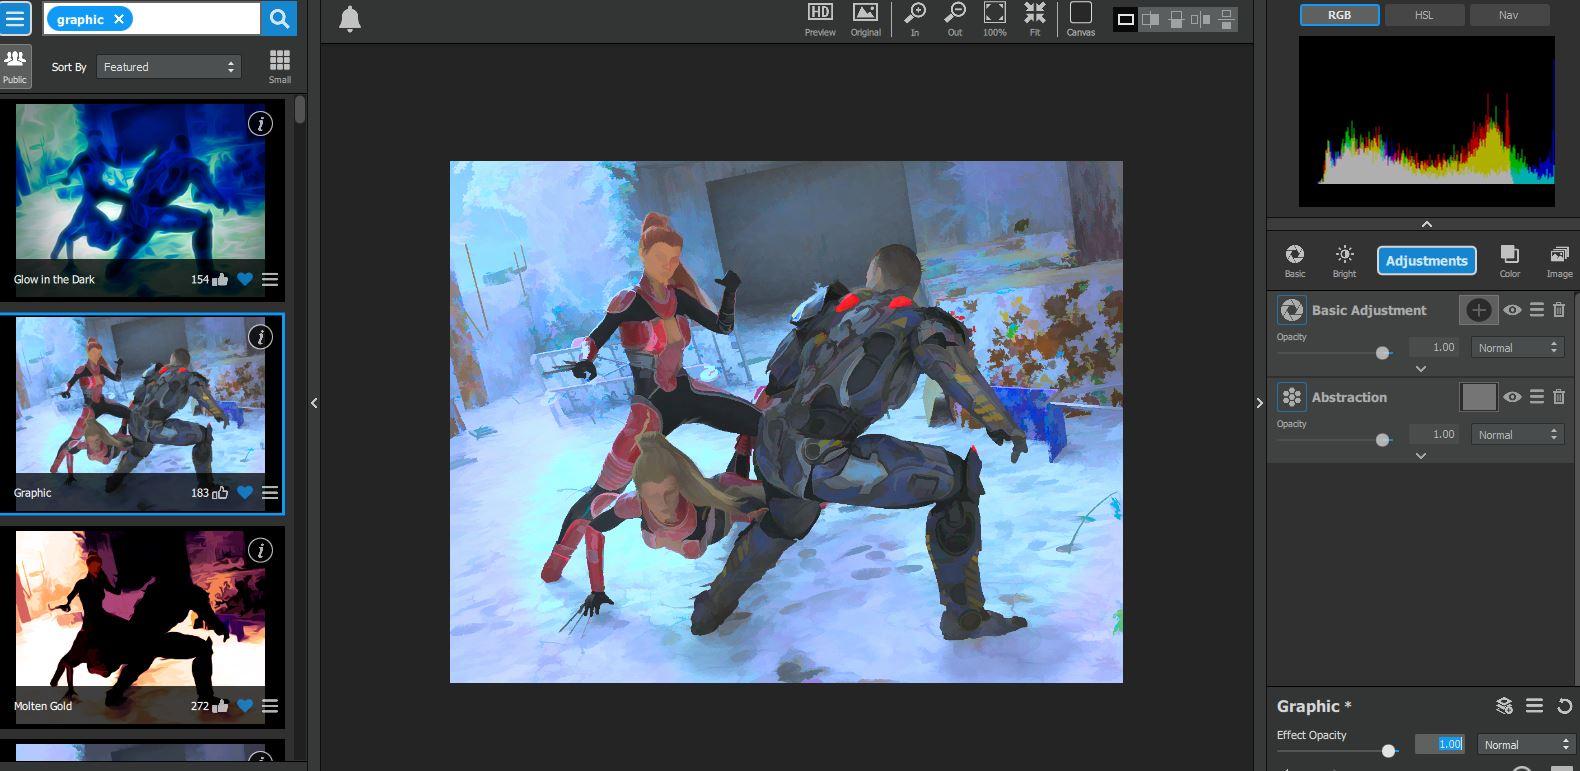This screenshot has width=1580, height=771.
Task: Like the Molten Gold effect
Action: tap(220, 705)
